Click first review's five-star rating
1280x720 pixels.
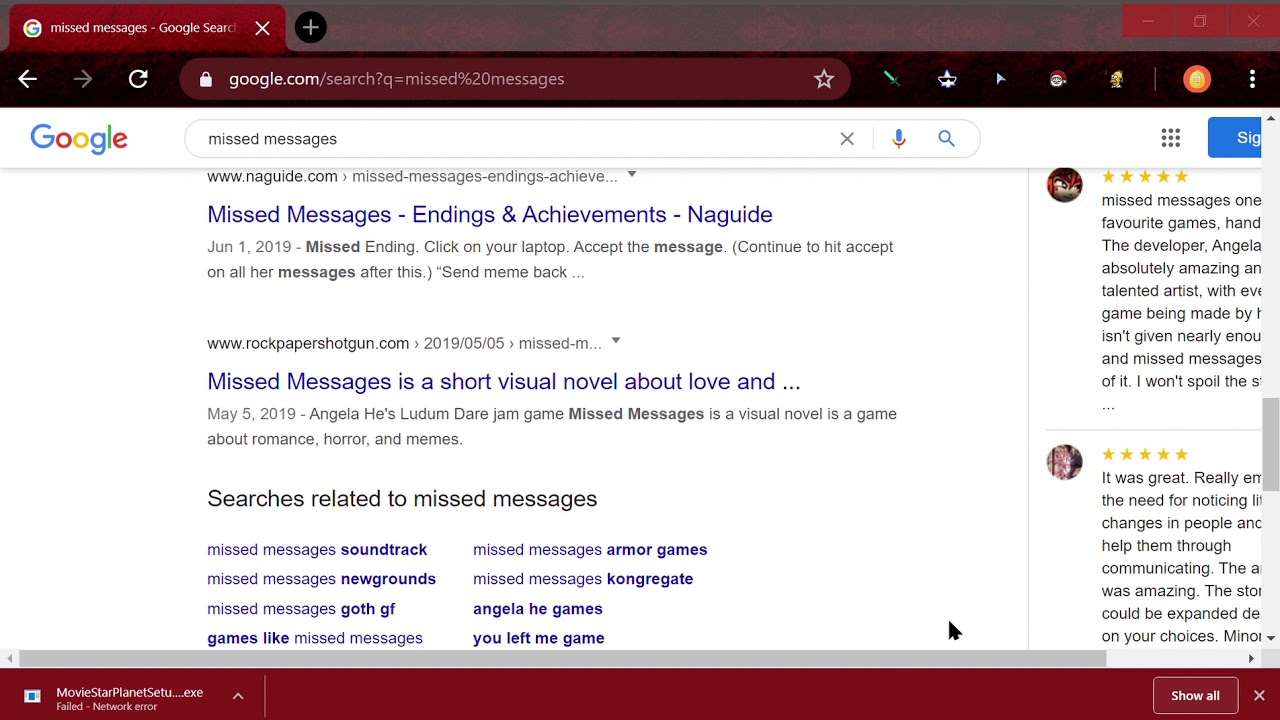1145,177
